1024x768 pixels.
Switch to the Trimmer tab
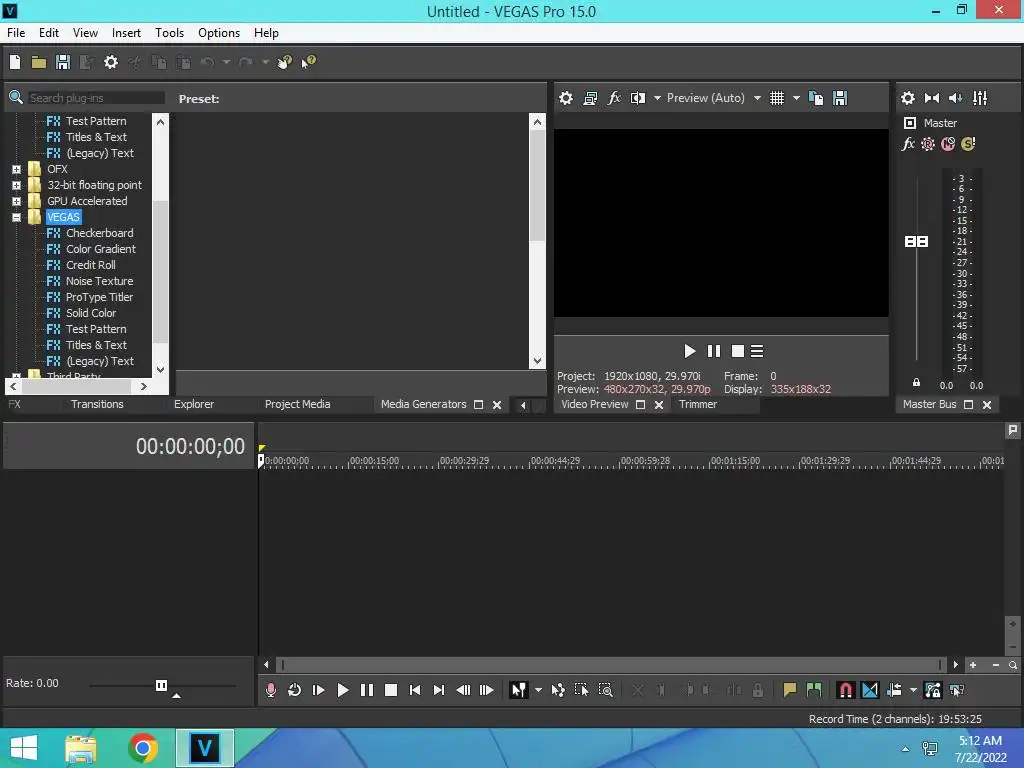(697, 404)
